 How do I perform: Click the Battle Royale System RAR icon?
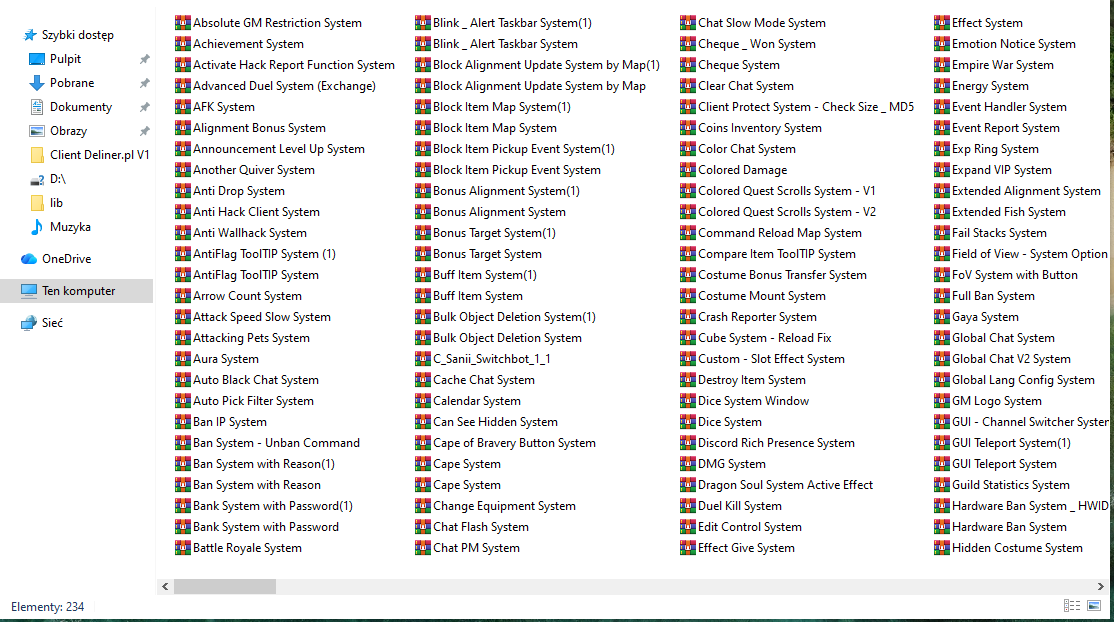tap(182, 548)
